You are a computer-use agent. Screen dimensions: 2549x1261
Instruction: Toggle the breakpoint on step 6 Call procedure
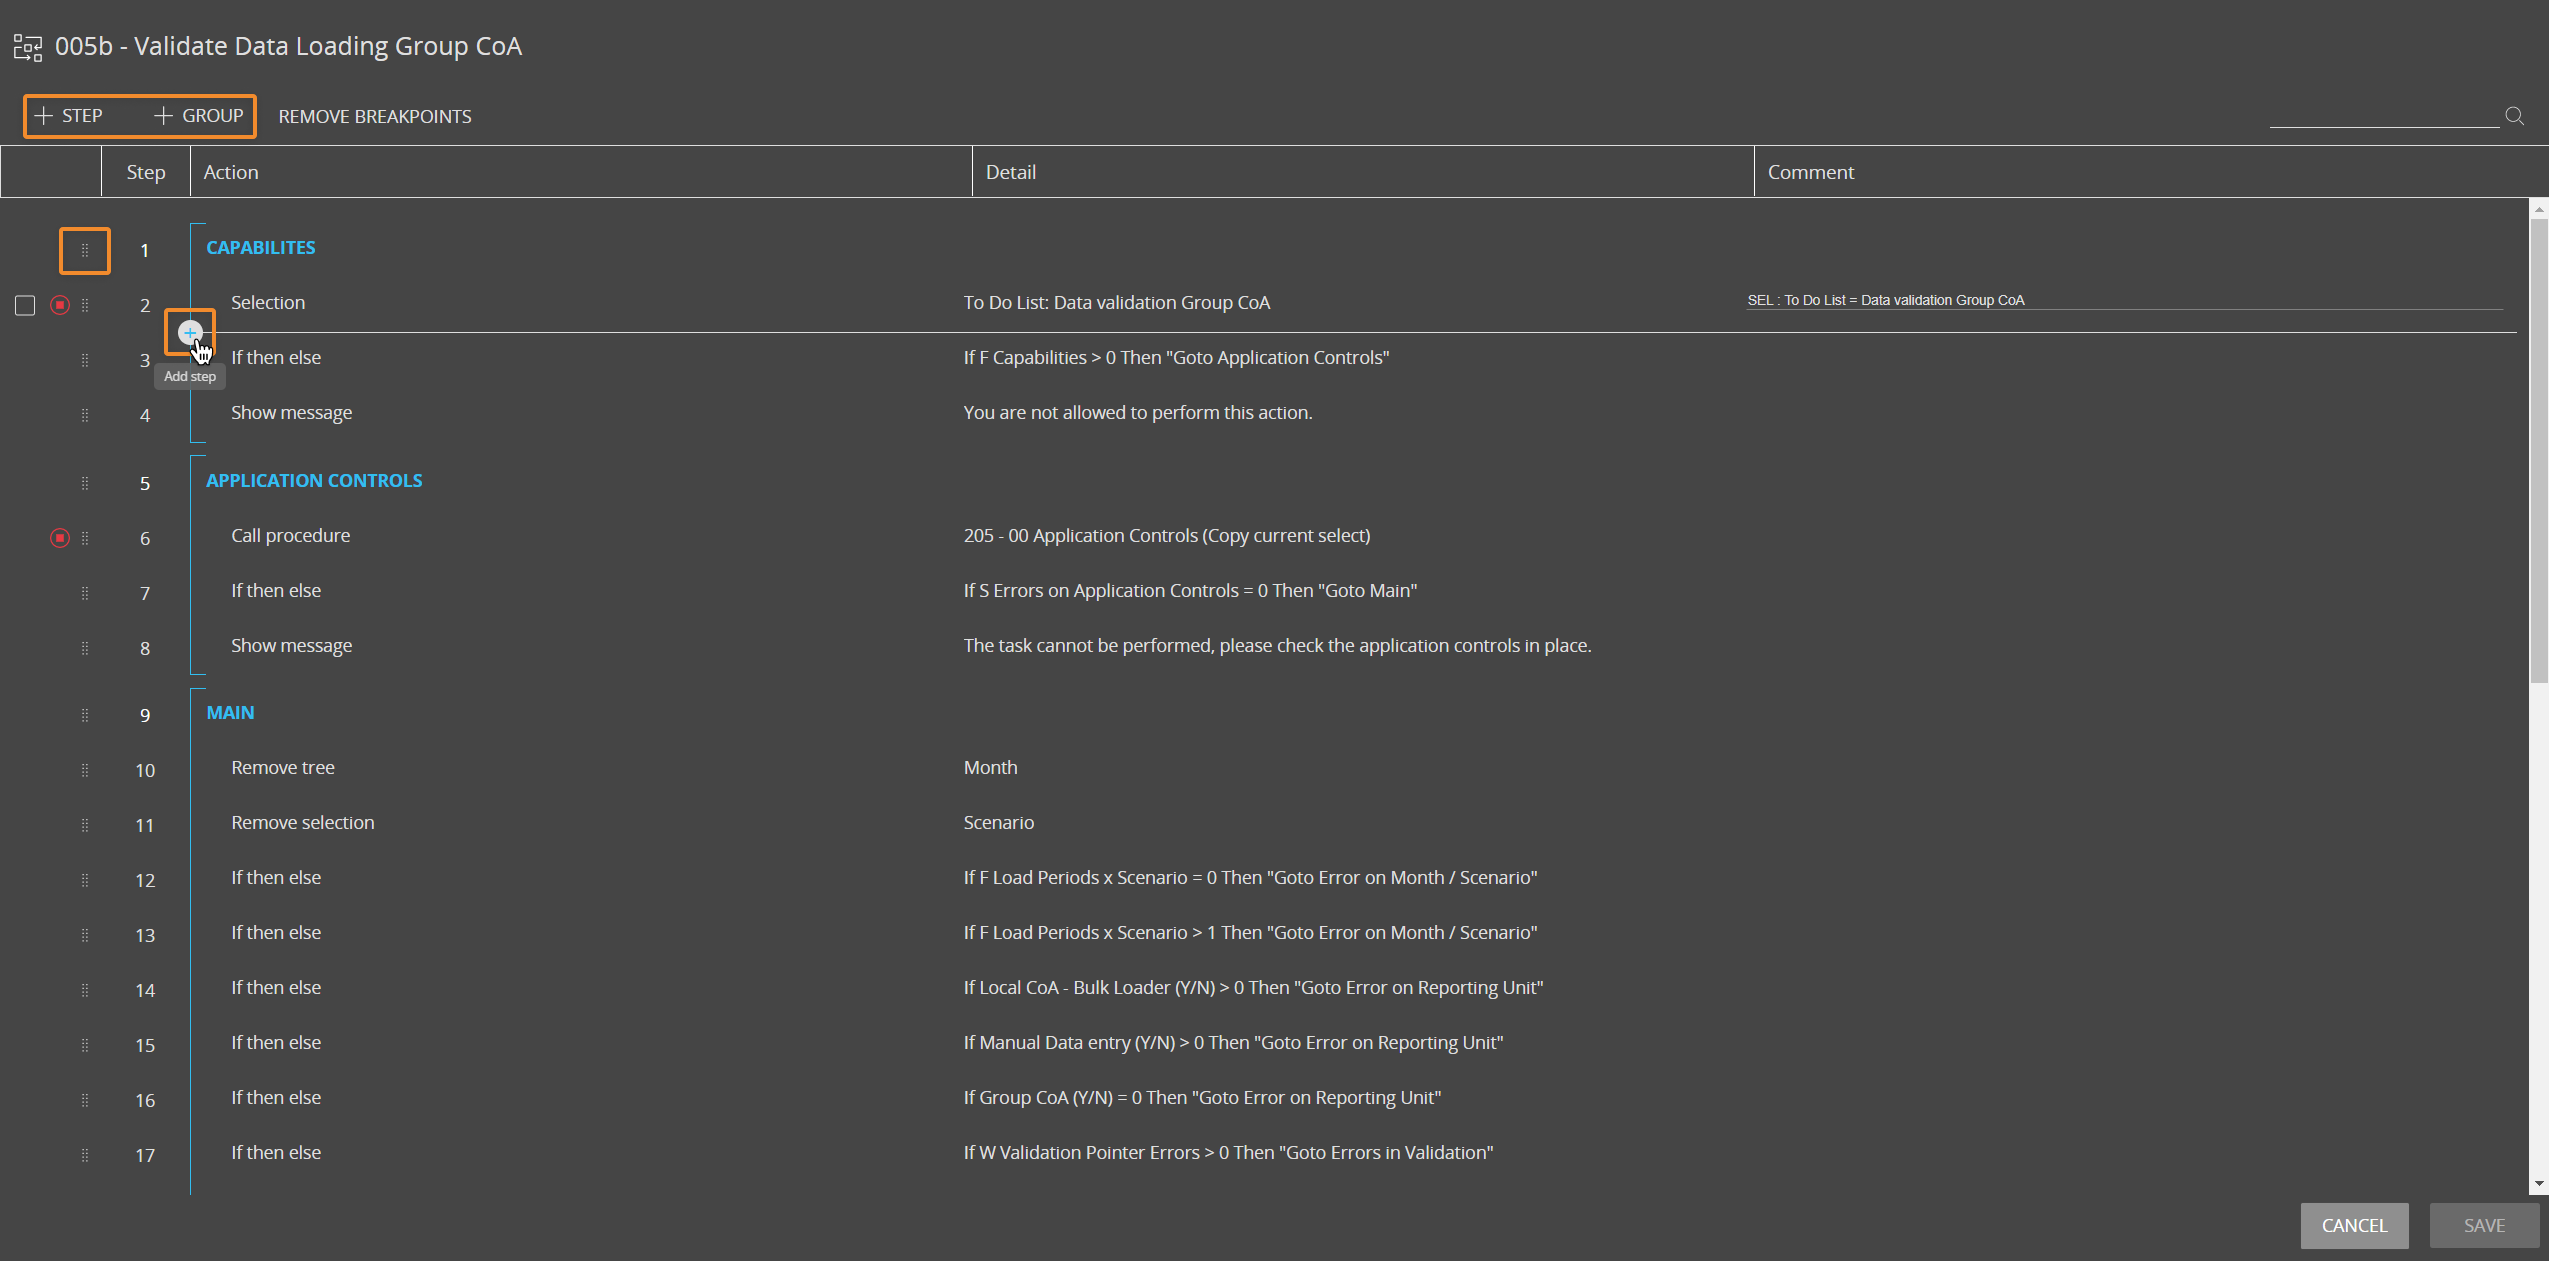point(60,538)
